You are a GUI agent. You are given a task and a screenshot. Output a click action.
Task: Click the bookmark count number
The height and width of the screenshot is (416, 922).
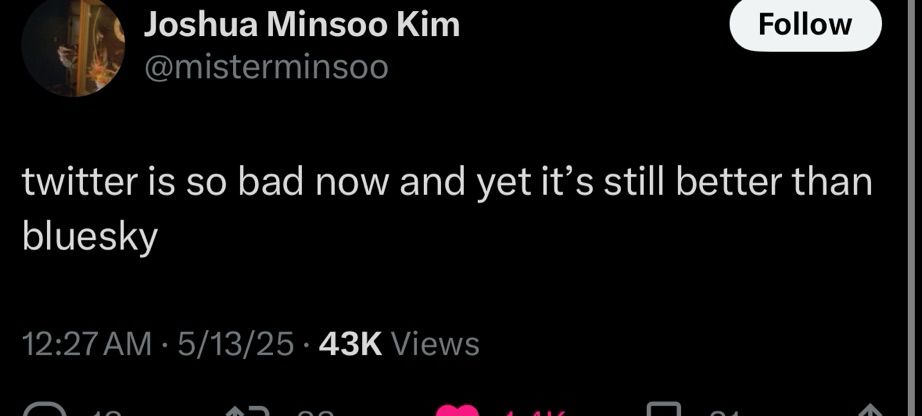pyautogui.click(x=724, y=414)
